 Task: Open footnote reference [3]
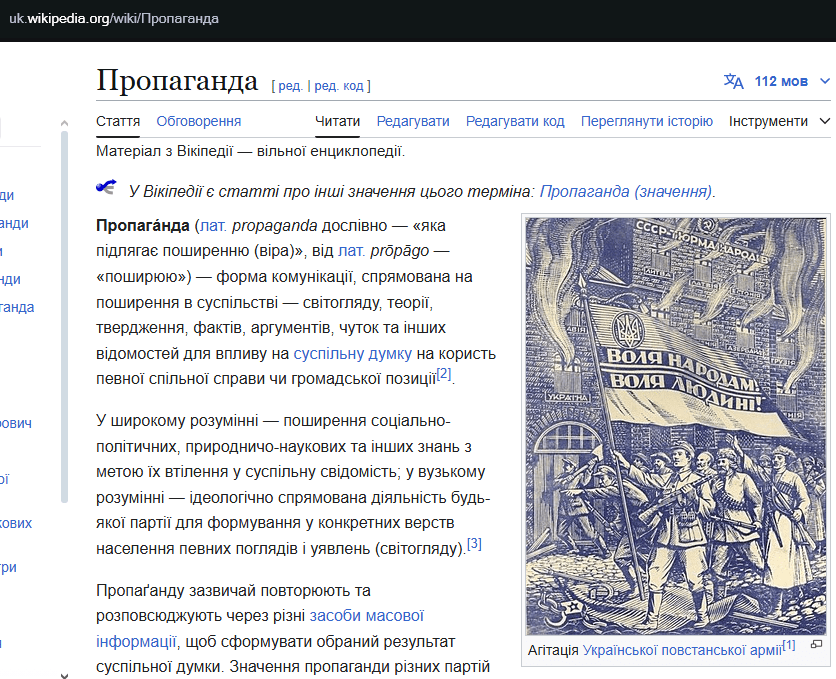[x=474, y=544]
